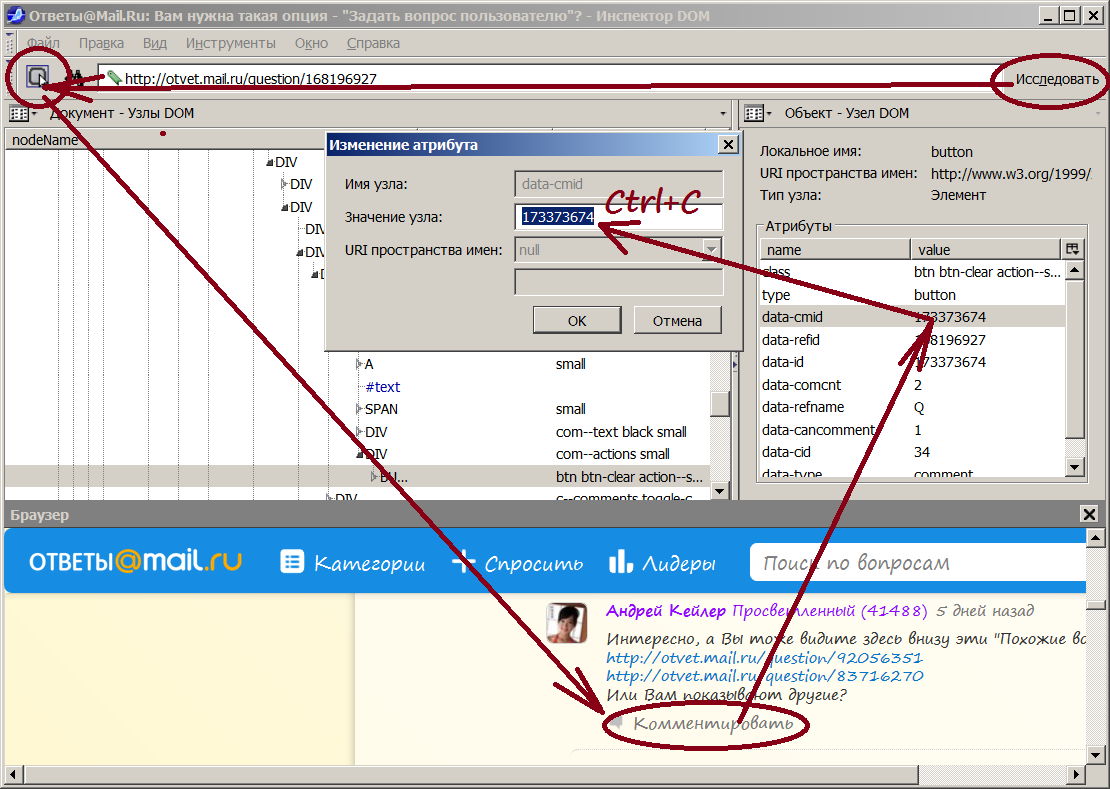Click user avatar of Андрей Кейлер
Viewport: 1110px width, 789px height.
click(x=566, y=623)
